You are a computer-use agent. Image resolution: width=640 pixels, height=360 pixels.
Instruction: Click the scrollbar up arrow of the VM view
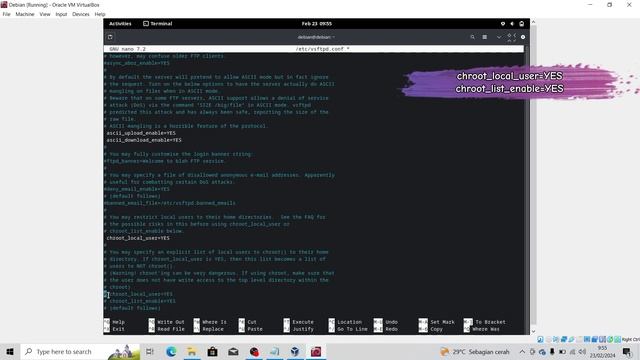click(533, 22)
